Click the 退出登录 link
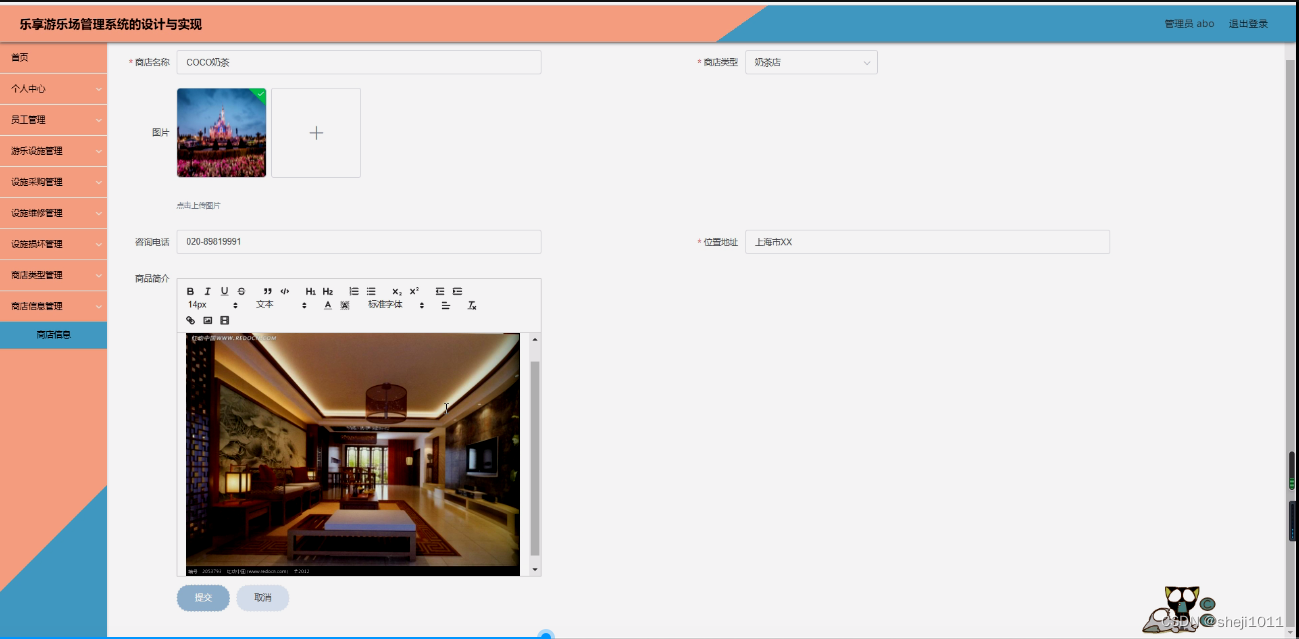The height and width of the screenshot is (639, 1299). click(x=1248, y=23)
